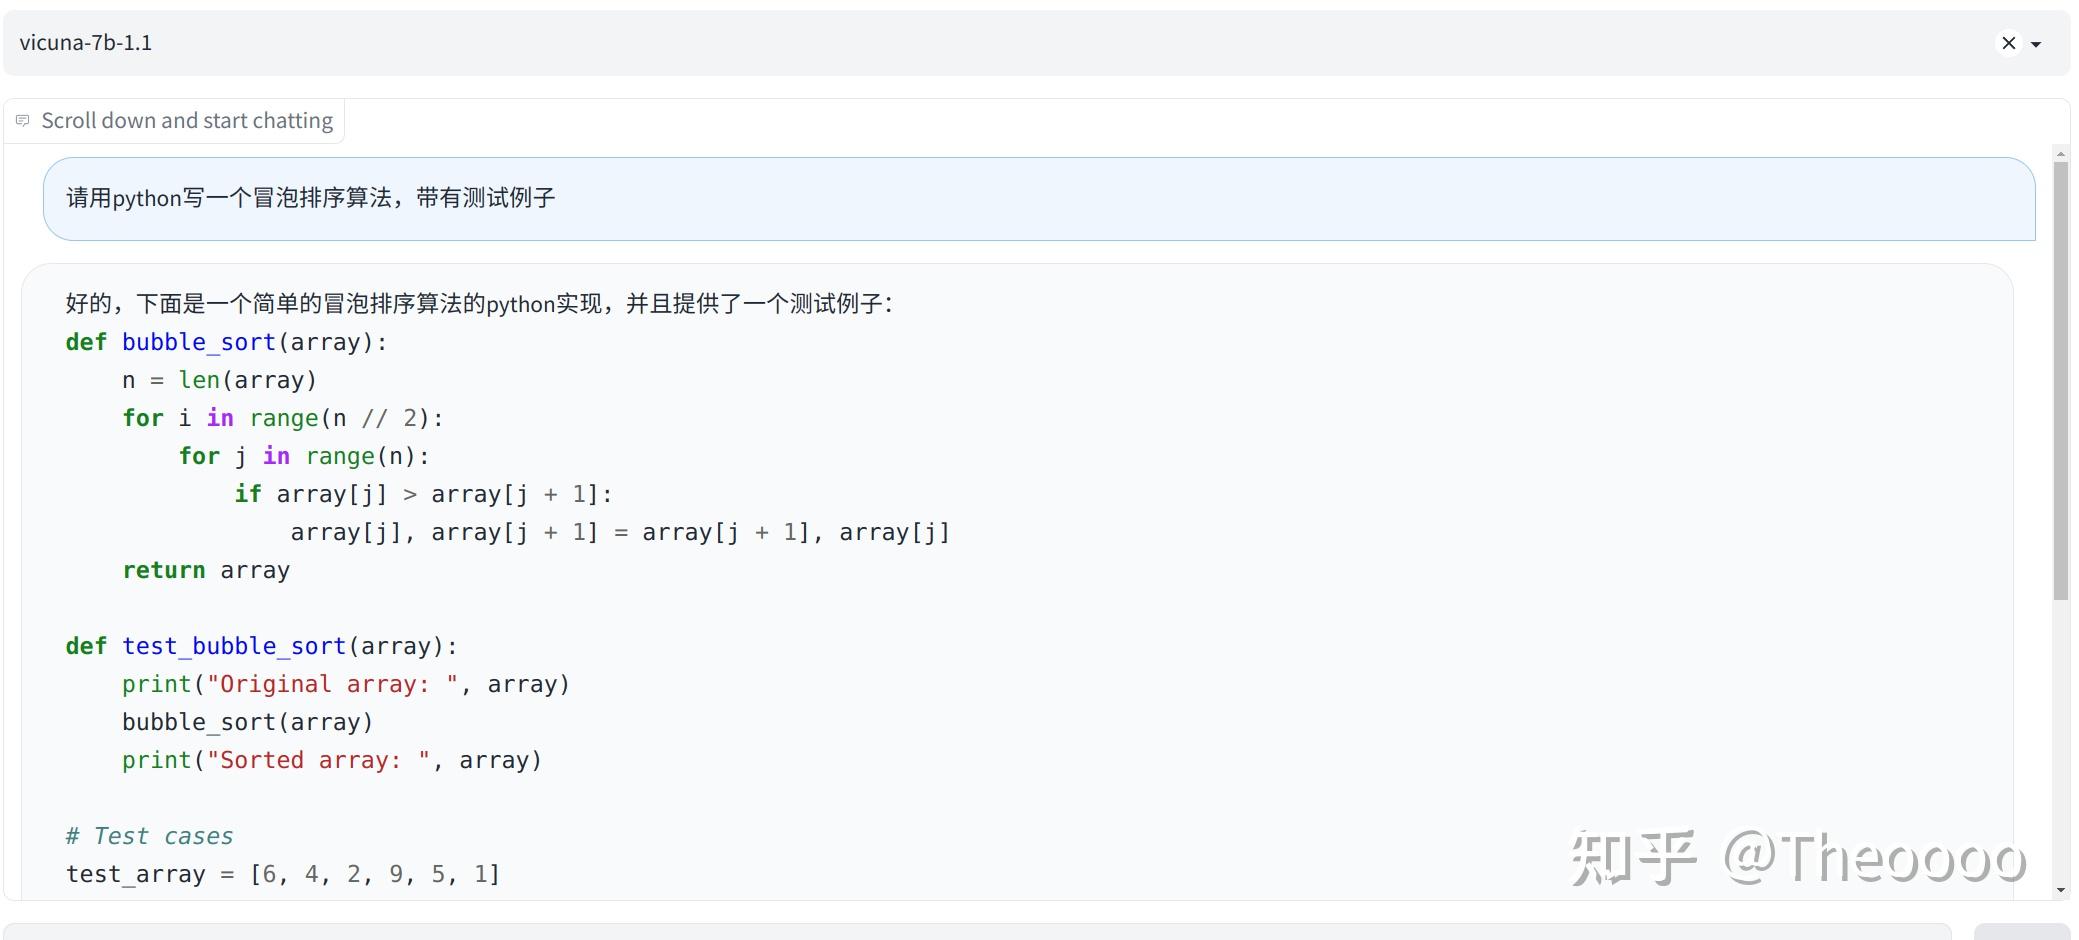Click the '# Test cases' comment line

pyautogui.click(x=149, y=836)
